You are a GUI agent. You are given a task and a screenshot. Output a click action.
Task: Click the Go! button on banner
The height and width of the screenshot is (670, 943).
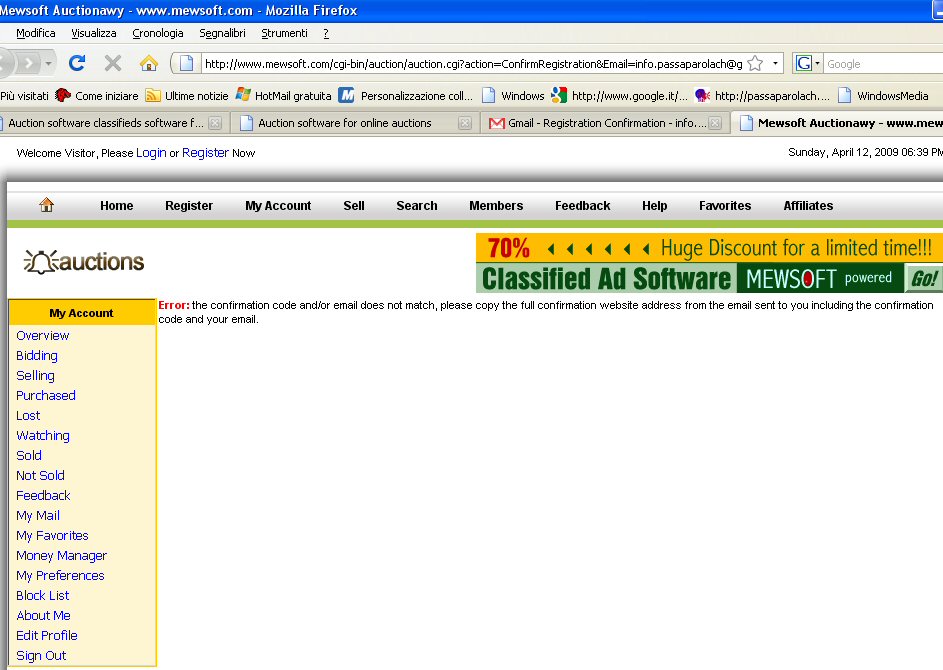924,278
